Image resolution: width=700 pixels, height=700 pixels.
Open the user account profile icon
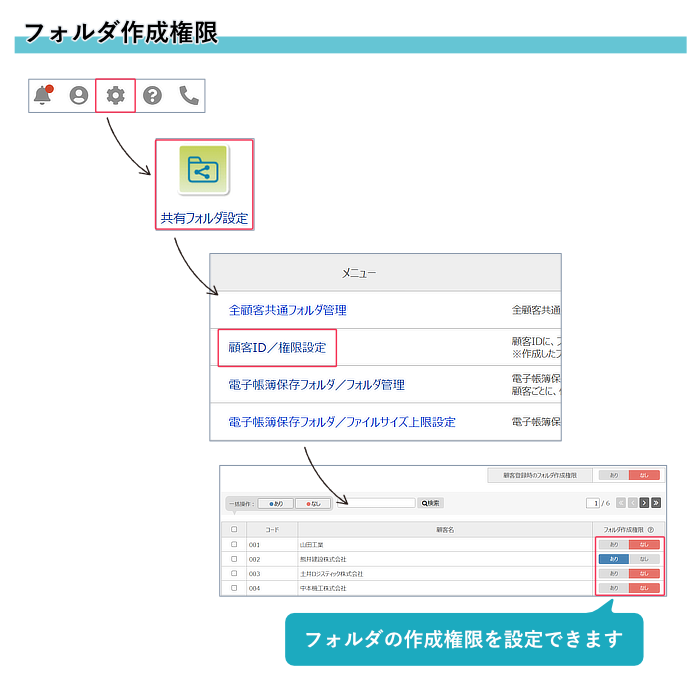pyautogui.click(x=78, y=95)
